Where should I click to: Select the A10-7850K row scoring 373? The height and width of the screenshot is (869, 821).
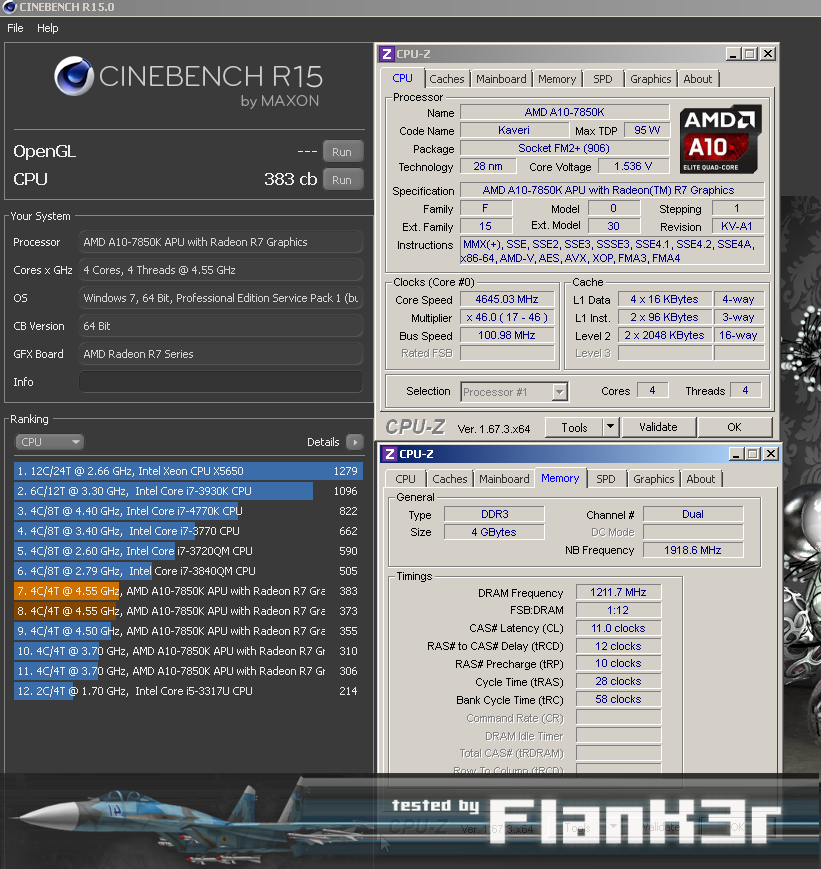click(188, 611)
